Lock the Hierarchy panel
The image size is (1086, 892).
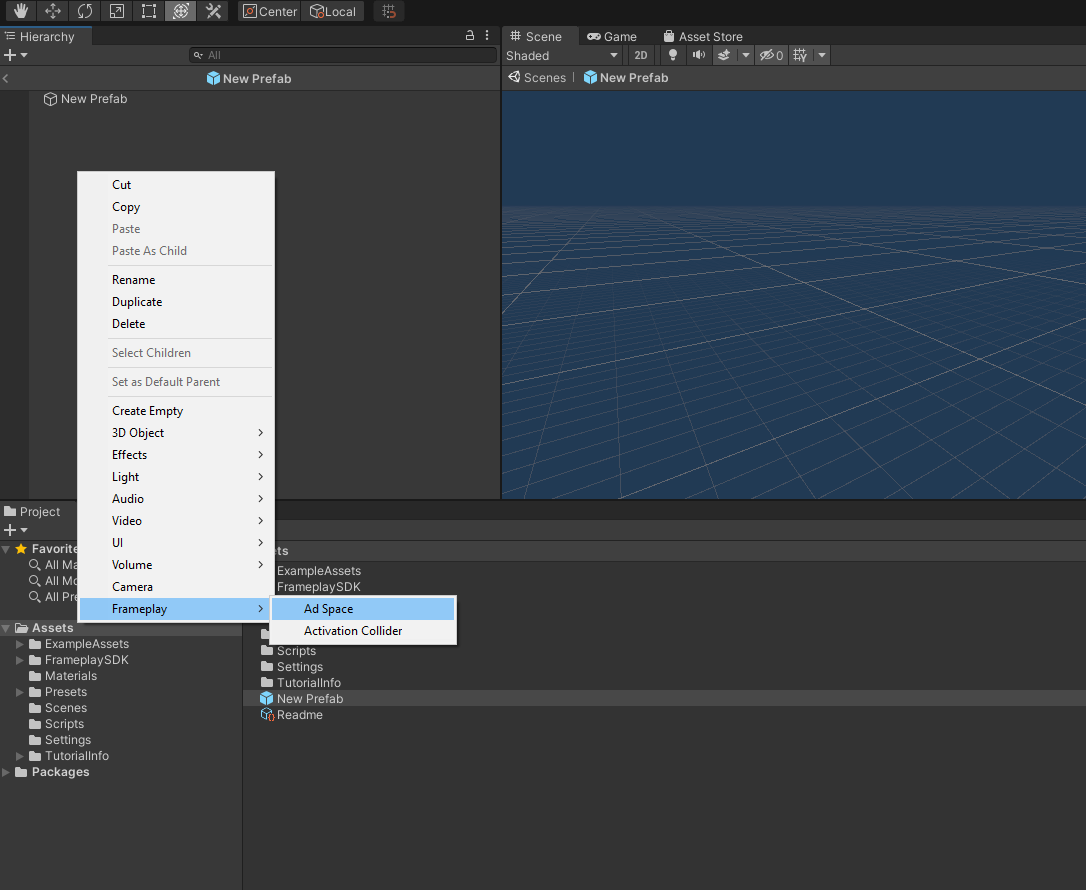[x=470, y=35]
